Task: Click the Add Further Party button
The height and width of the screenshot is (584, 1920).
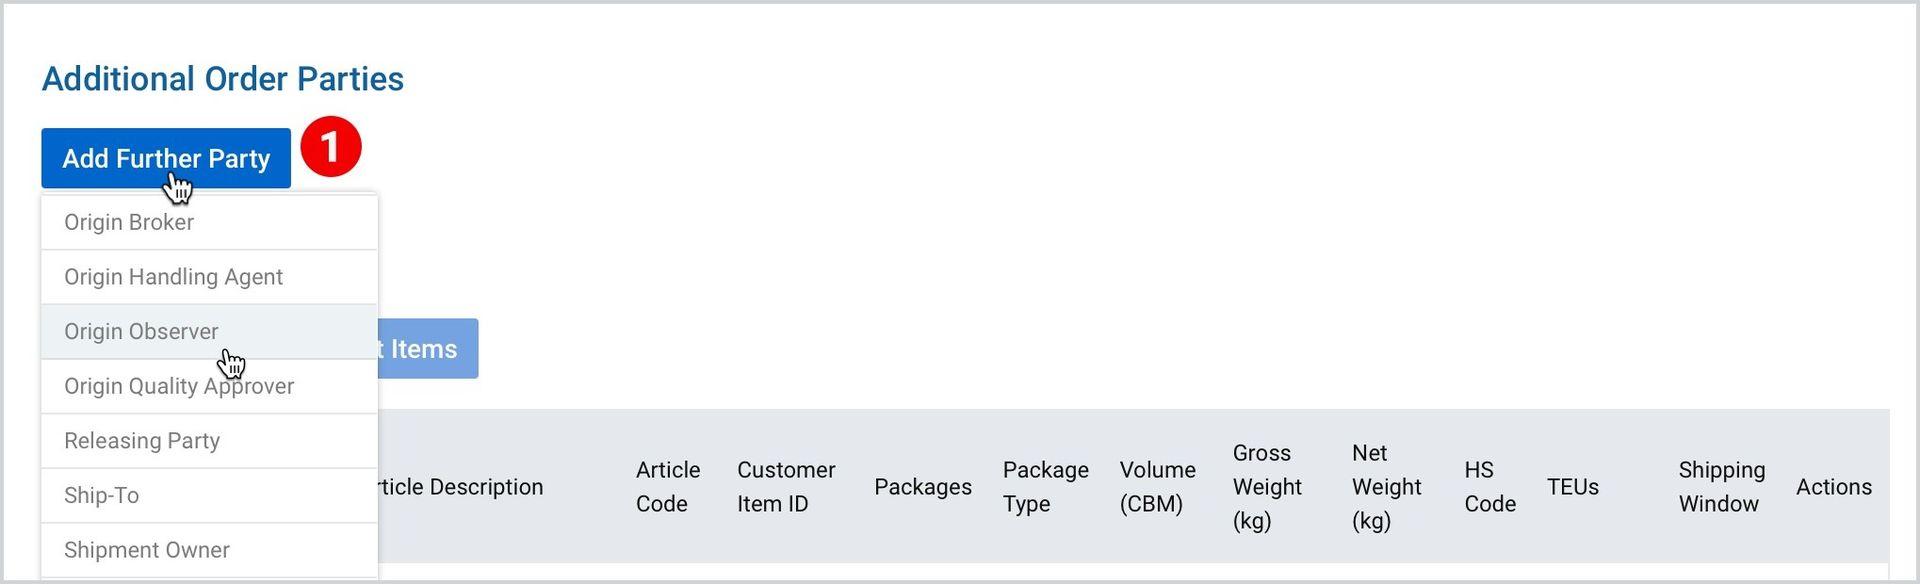Action: click(166, 158)
